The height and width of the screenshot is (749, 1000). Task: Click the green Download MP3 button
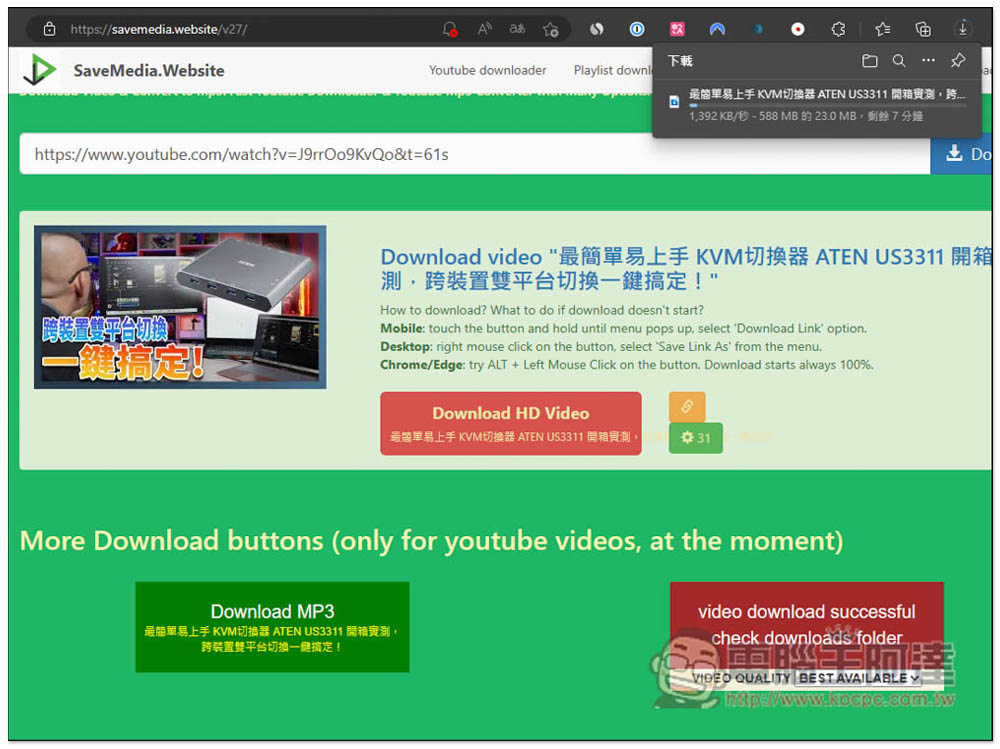click(272, 627)
